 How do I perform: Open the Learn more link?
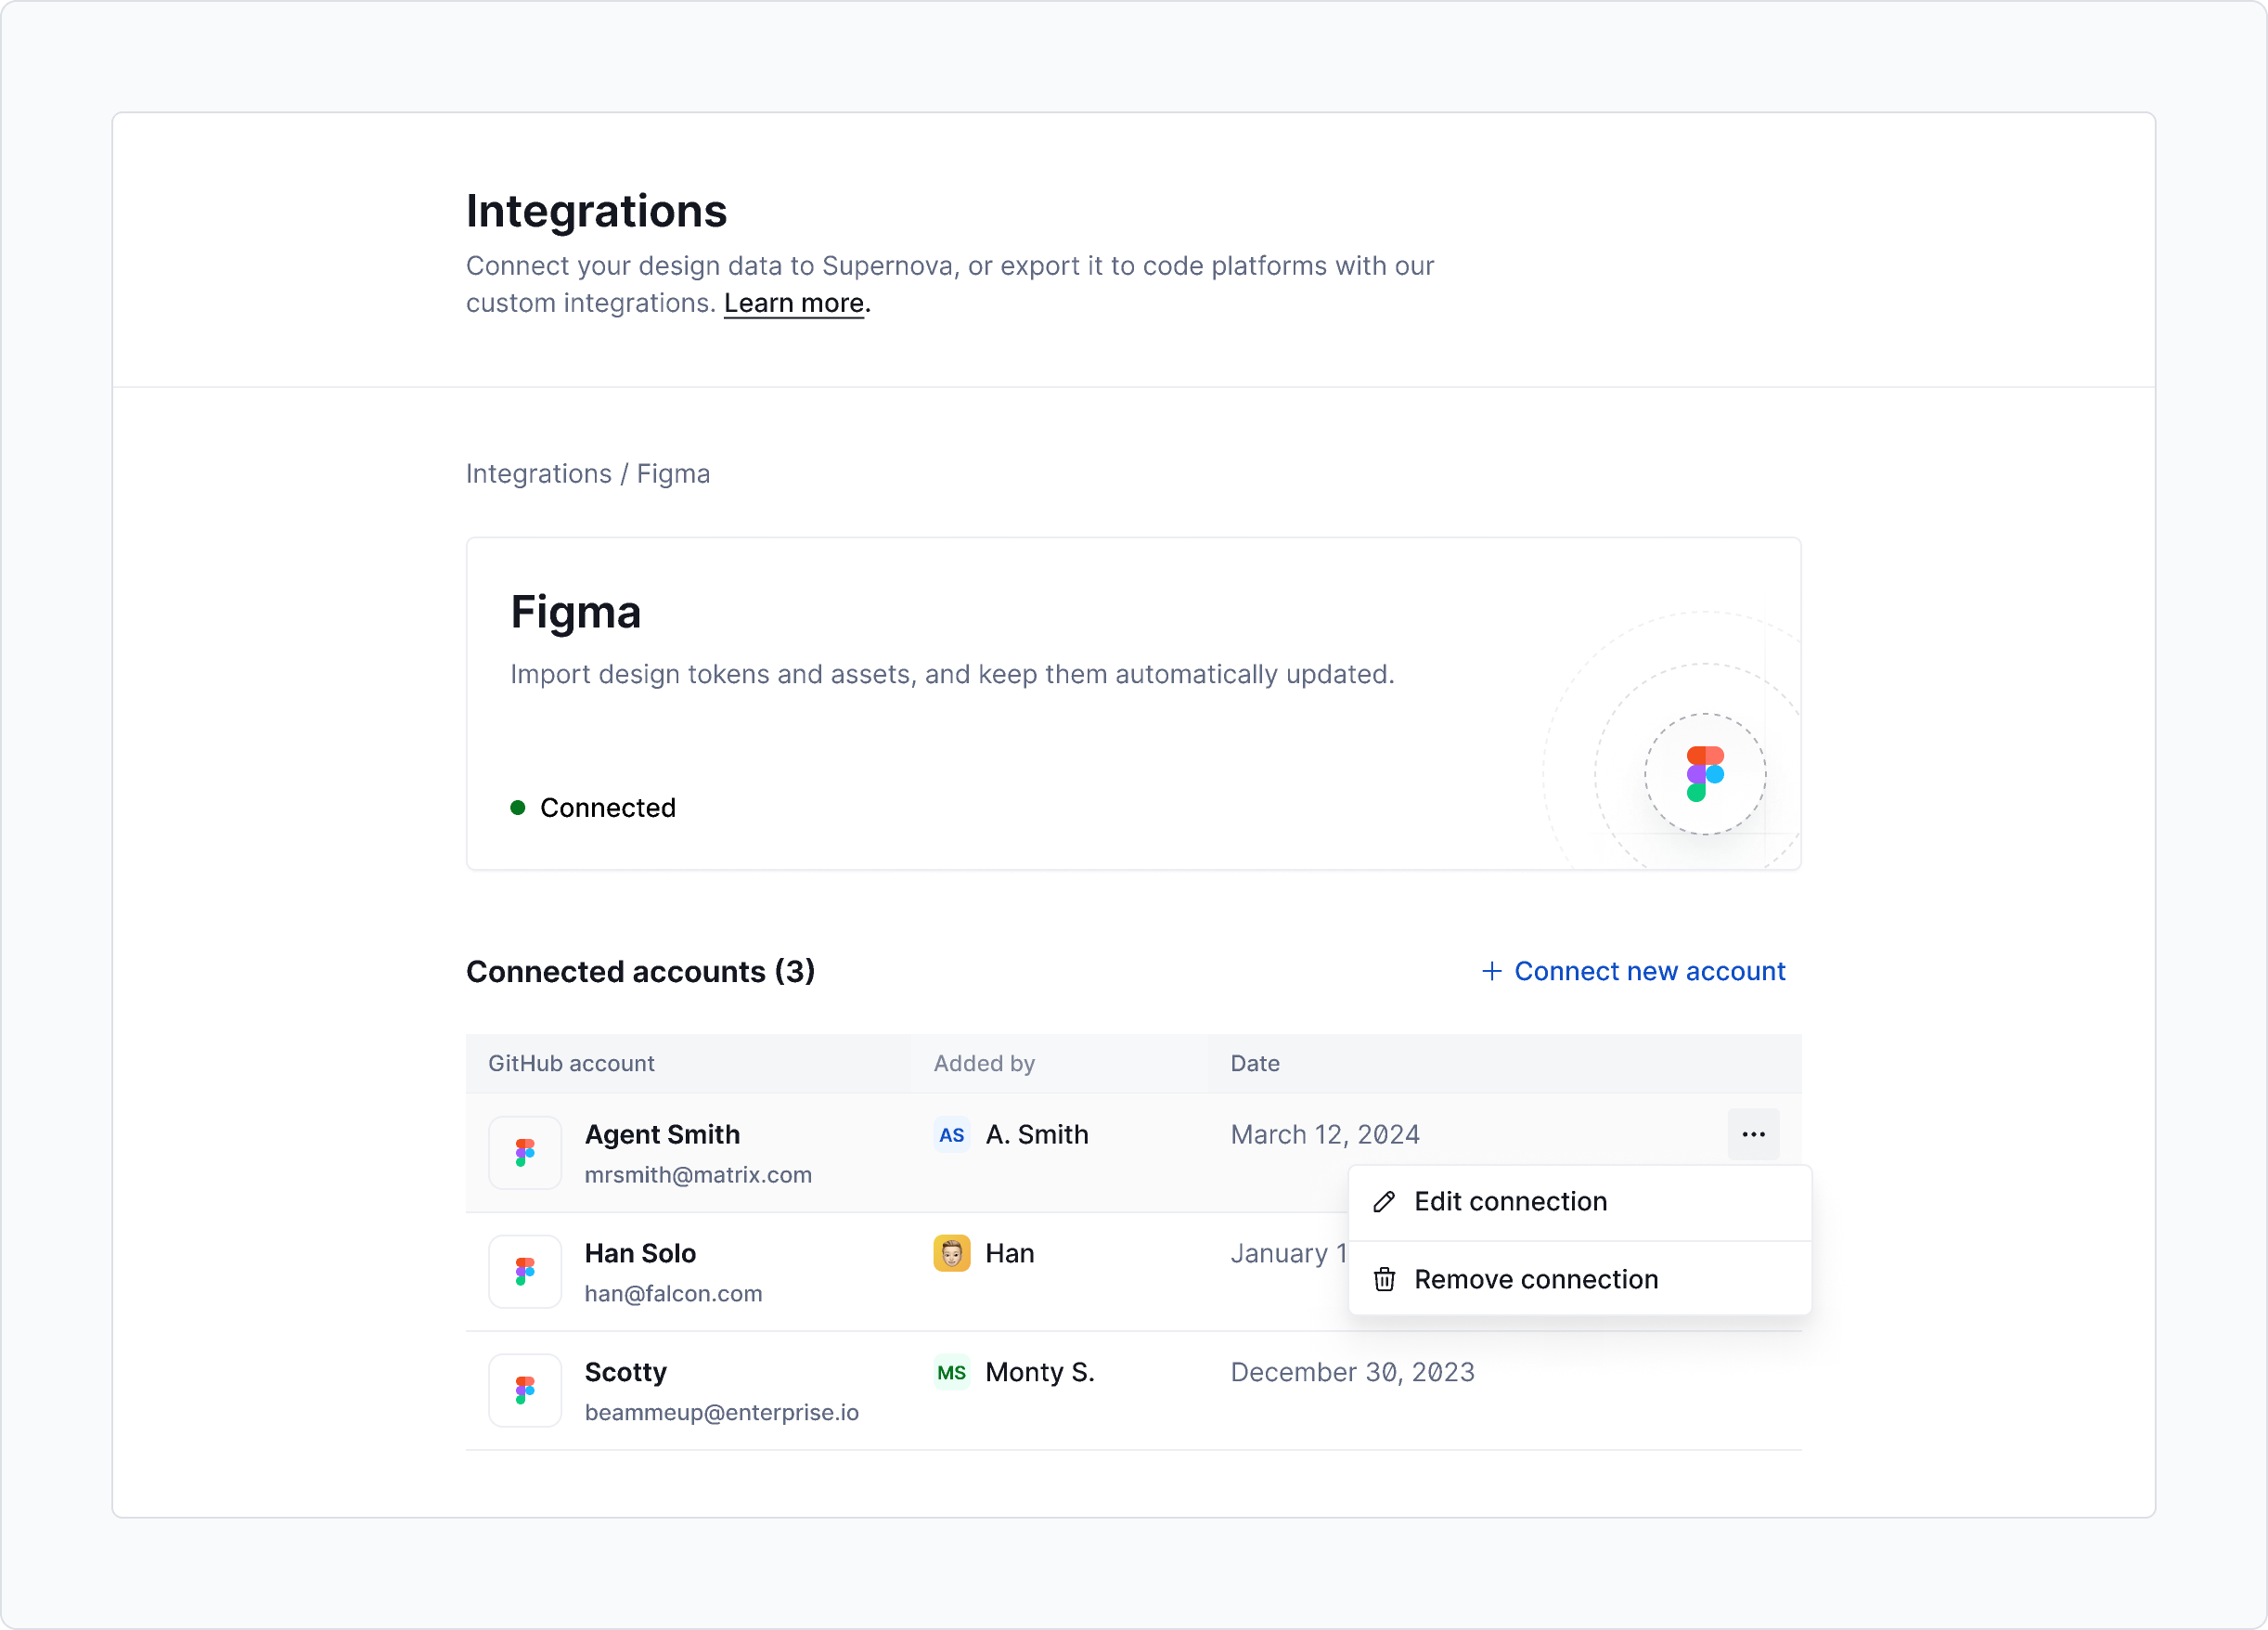(x=793, y=303)
